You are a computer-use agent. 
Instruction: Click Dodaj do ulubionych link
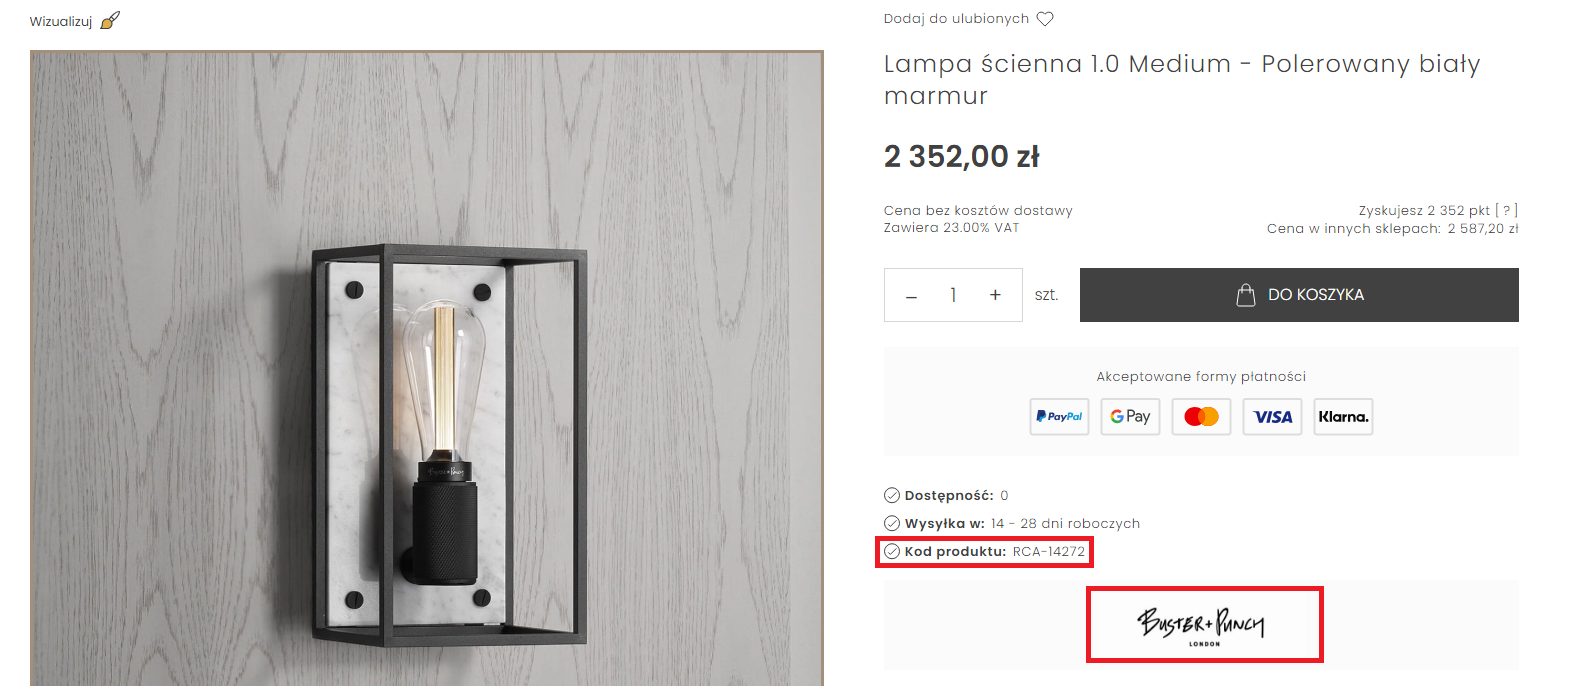click(x=956, y=19)
